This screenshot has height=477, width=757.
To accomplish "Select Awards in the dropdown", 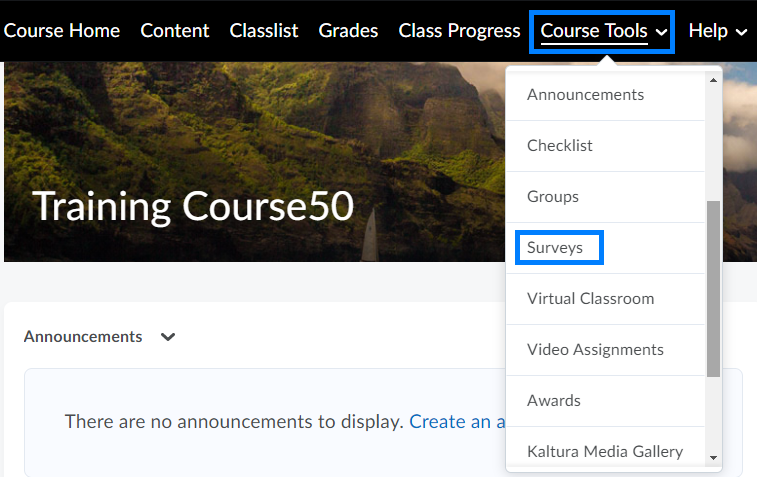I will point(554,400).
